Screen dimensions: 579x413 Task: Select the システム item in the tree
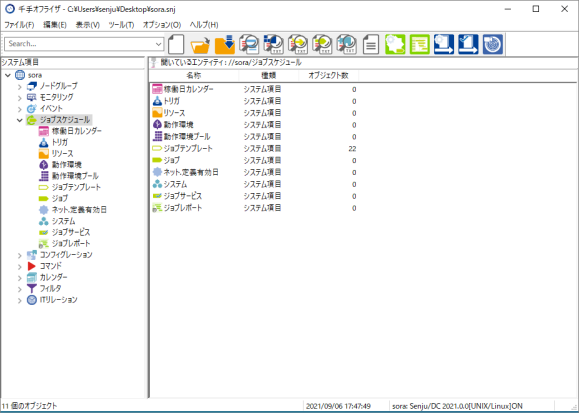[x=64, y=221]
